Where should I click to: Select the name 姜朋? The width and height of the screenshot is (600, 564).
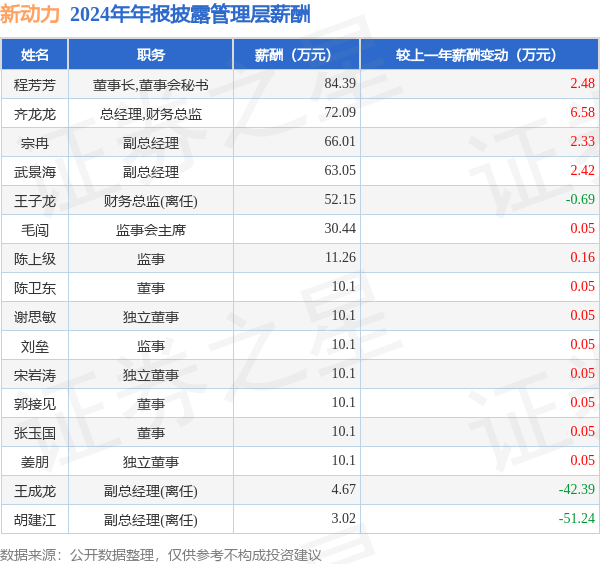[x=35, y=462]
